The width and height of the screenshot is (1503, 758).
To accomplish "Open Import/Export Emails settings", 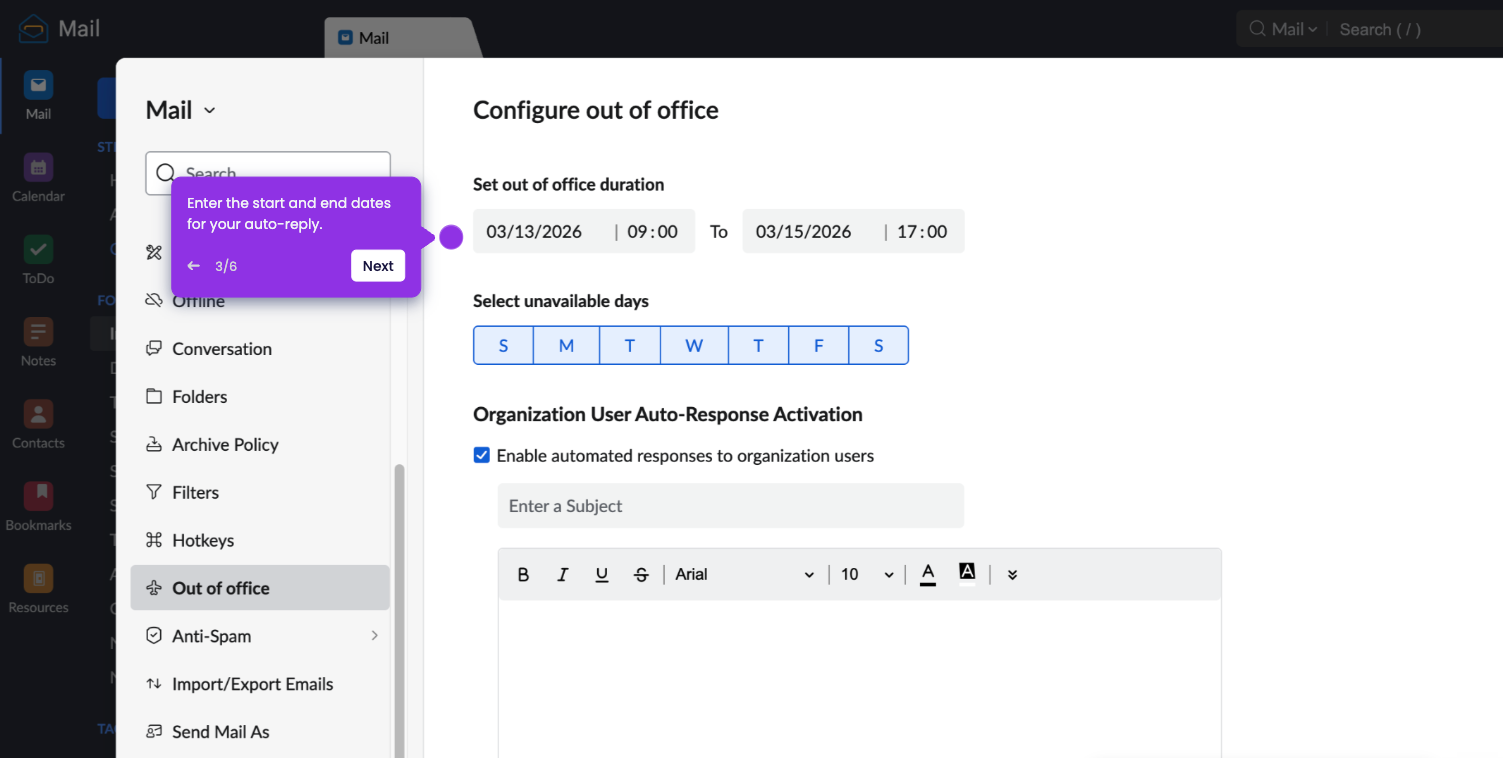I will [x=260, y=684].
